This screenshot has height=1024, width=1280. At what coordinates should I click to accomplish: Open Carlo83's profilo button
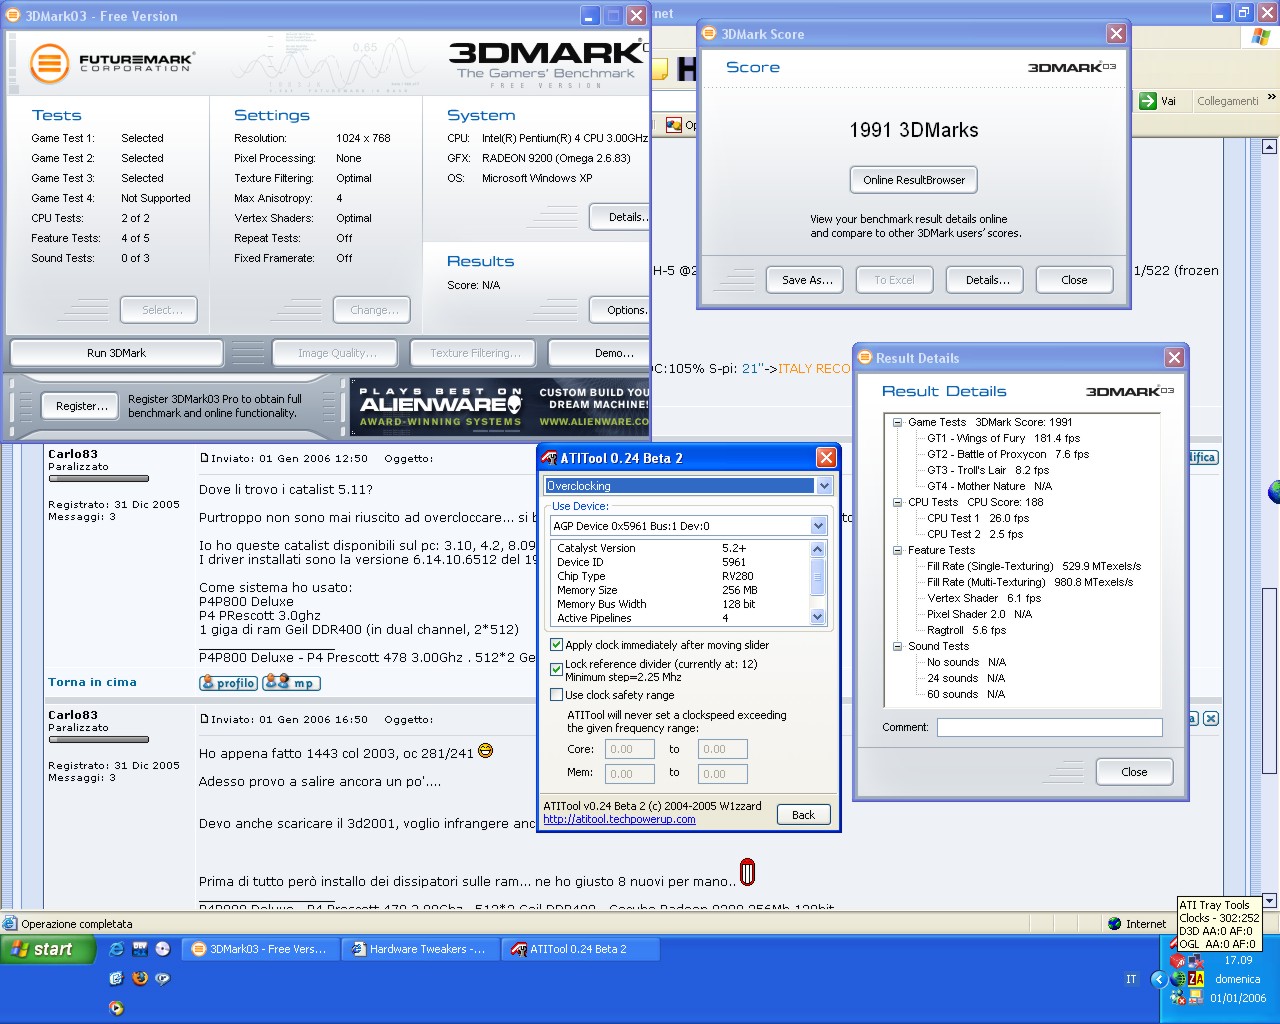click(229, 683)
